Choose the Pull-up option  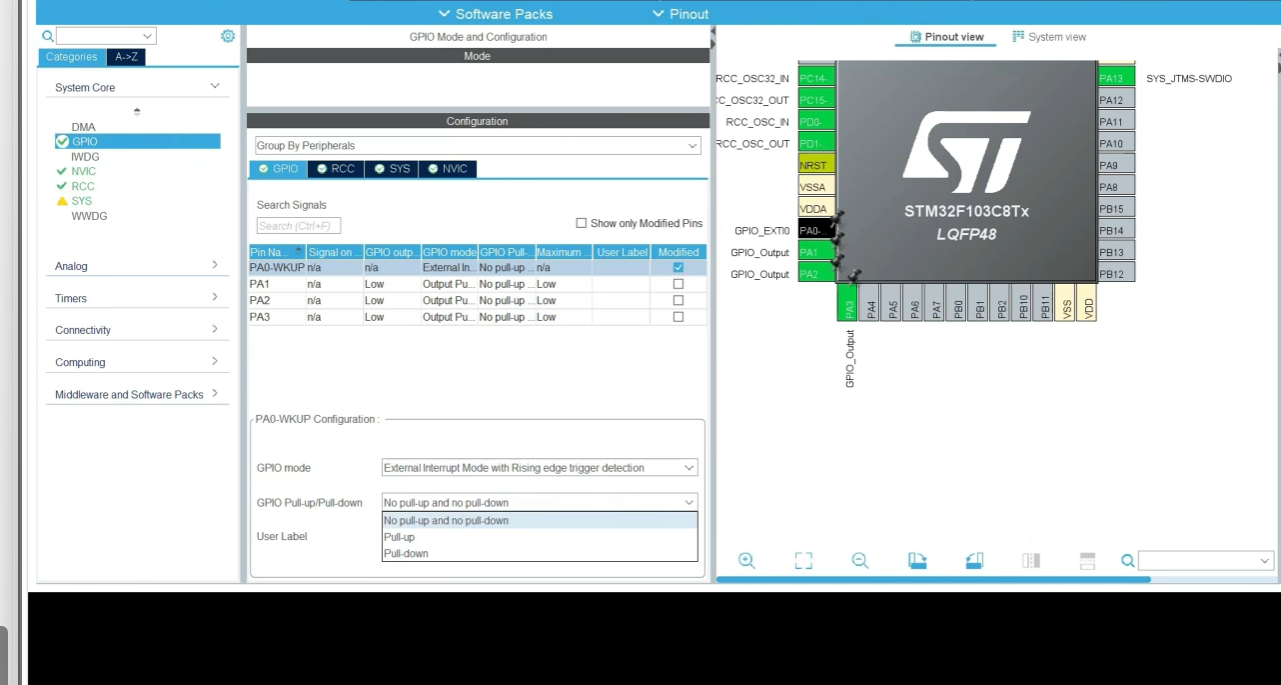(x=540, y=537)
